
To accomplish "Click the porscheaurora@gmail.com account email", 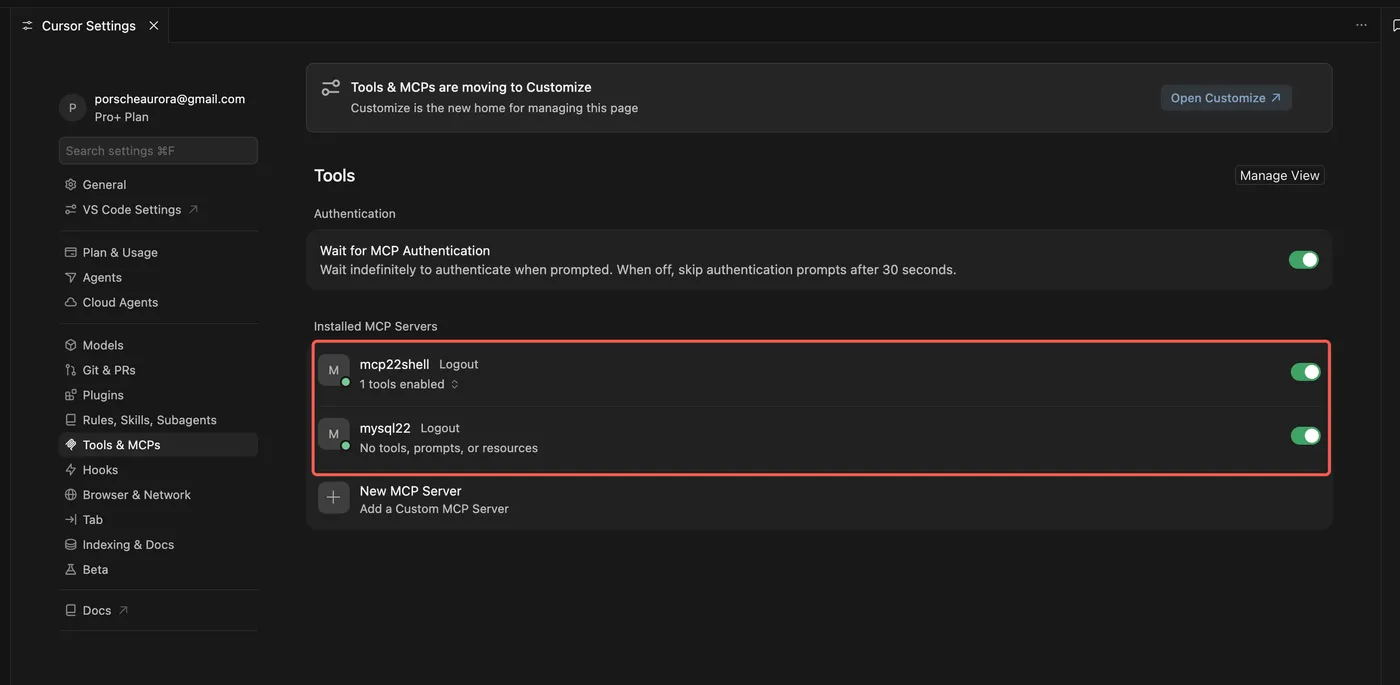I will pyautogui.click(x=170, y=99).
